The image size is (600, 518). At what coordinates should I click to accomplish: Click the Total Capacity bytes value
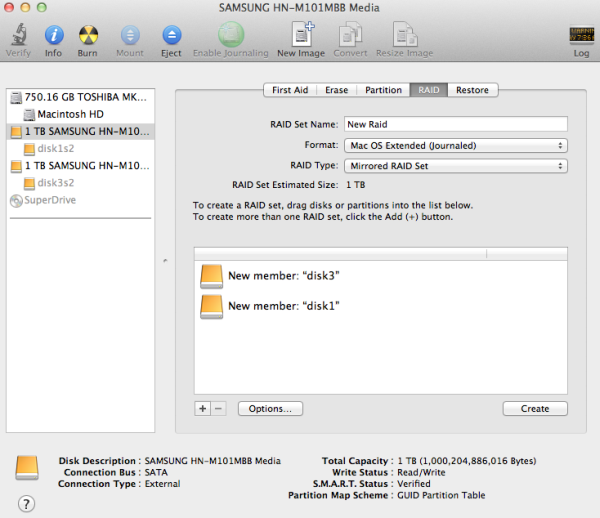pyautogui.click(x=467, y=461)
